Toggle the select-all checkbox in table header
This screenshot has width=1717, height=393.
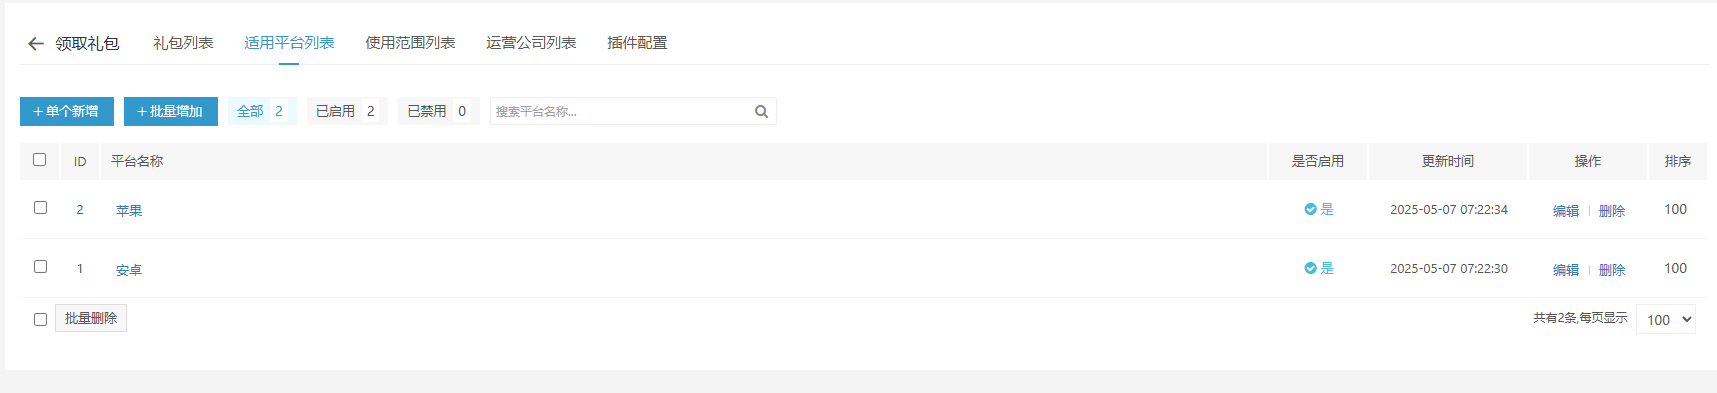pyautogui.click(x=40, y=159)
